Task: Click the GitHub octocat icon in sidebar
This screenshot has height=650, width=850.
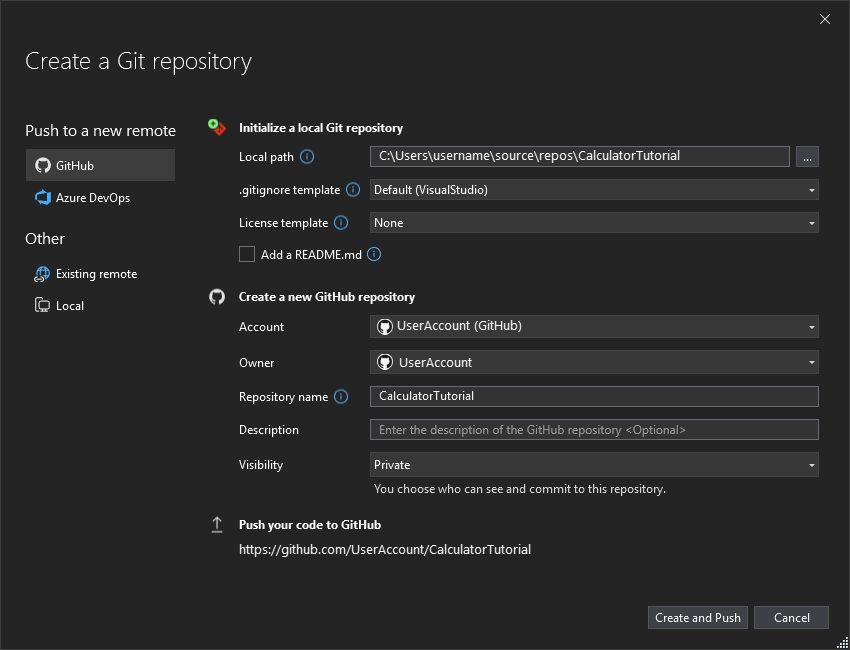Action: (x=43, y=165)
